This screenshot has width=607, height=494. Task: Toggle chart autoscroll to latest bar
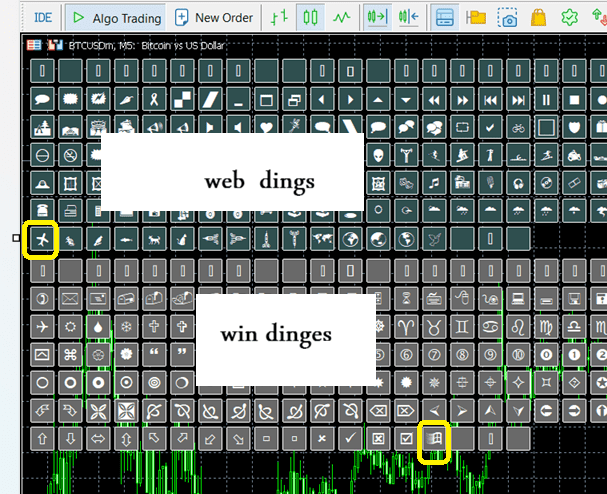377,17
